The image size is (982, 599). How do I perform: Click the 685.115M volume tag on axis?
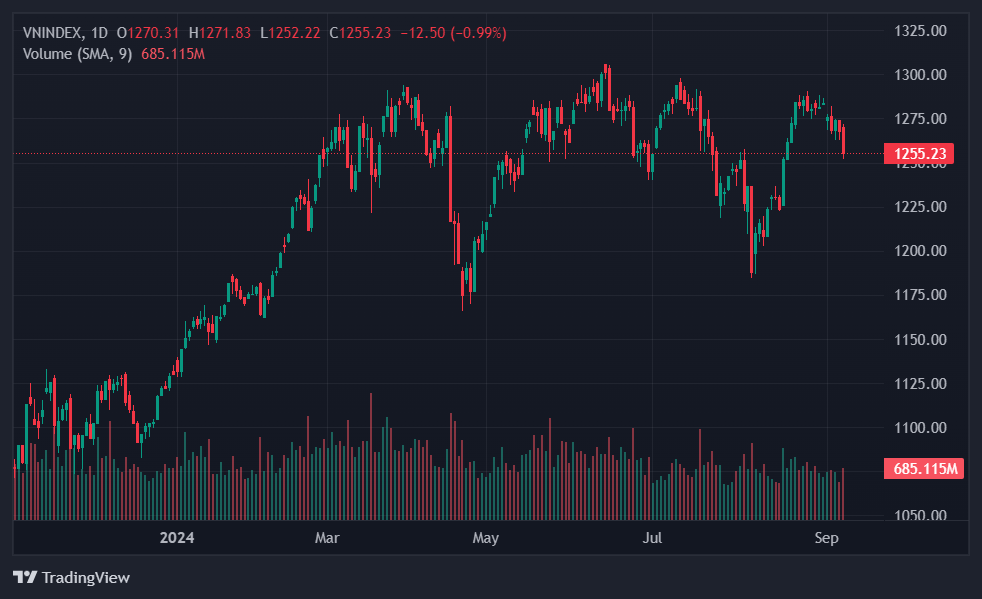point(924,468)
